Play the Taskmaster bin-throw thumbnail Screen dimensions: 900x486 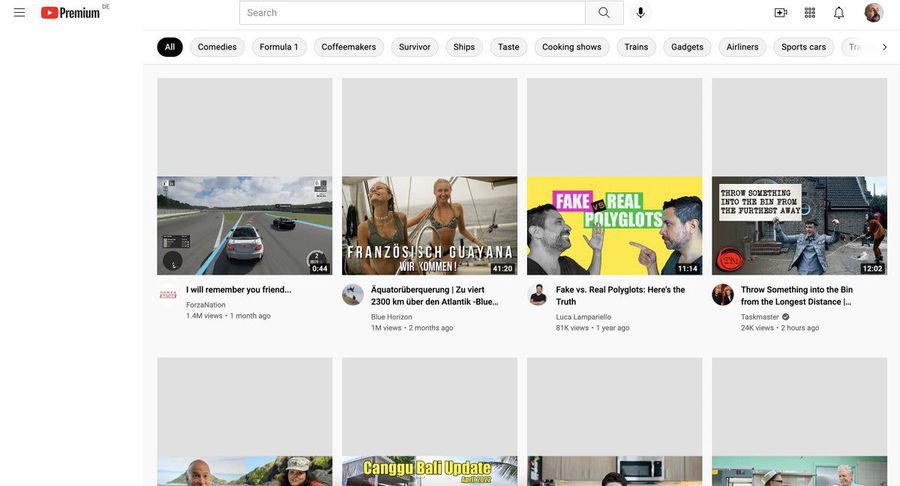pyautogui.click(x=800, y=225)
